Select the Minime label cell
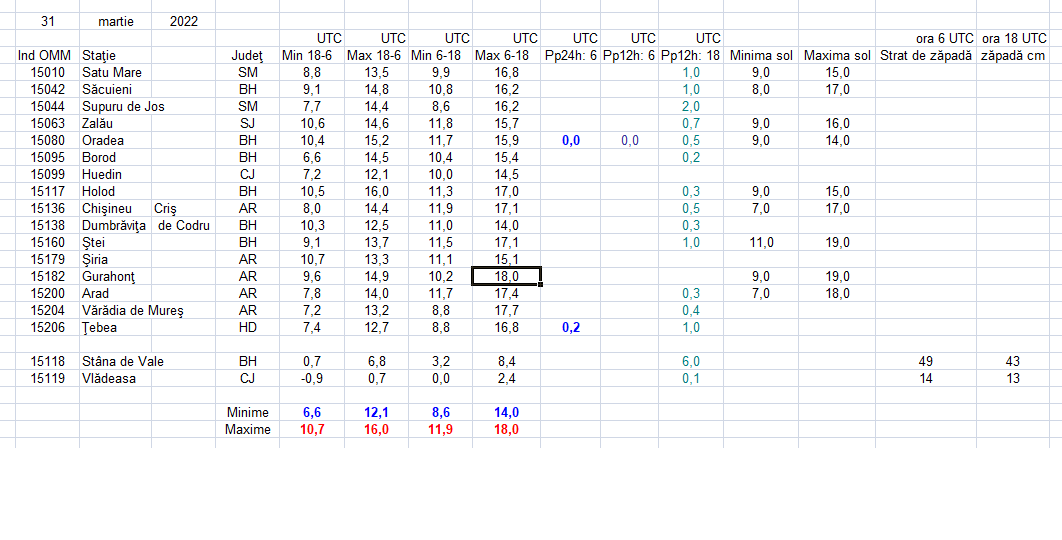Screen dimensions: 1062x540 247,413
